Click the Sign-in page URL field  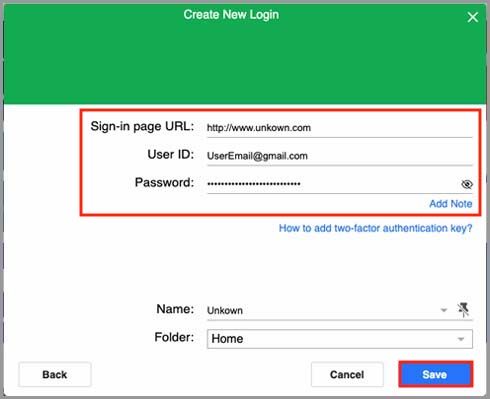(340, 128)
